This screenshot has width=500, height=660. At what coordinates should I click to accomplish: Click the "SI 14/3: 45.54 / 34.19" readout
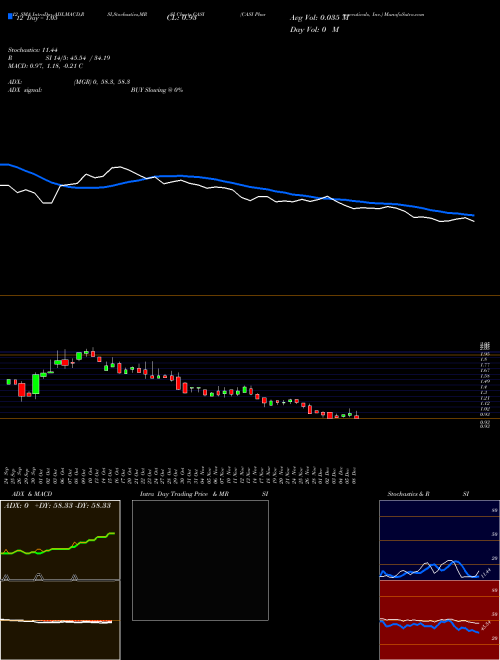click(78, 58)
